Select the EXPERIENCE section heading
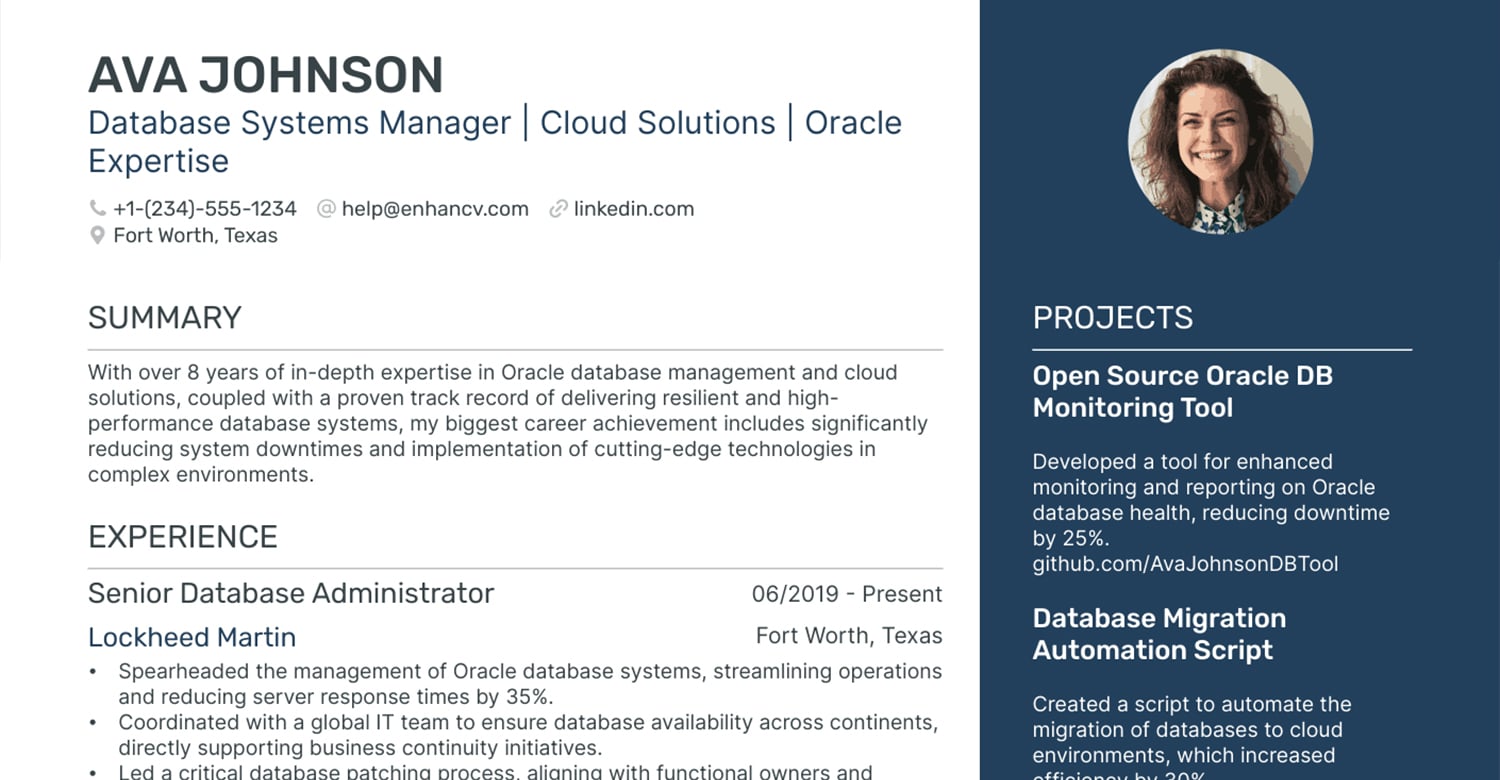Screen dimensions: 1500x780 click(x=183, y=537)
